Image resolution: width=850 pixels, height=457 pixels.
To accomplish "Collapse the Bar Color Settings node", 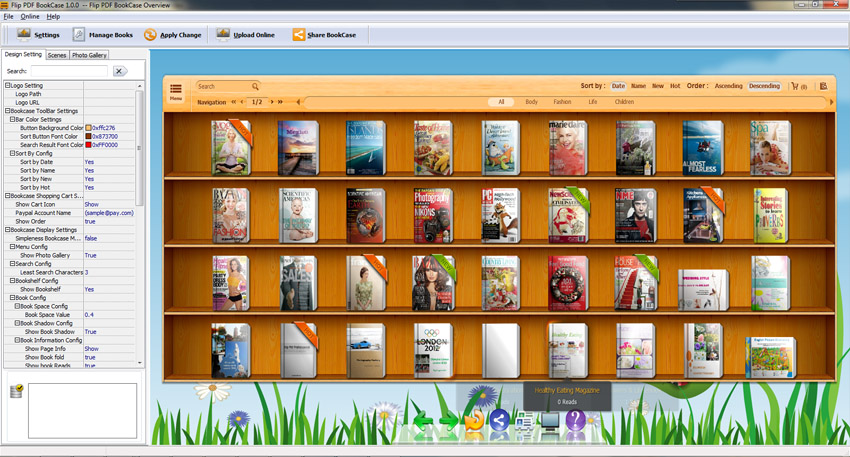I will point(13,119).
